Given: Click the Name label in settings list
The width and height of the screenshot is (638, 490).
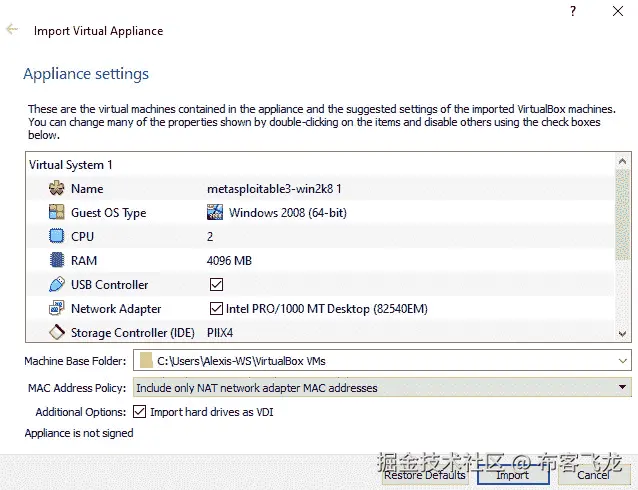Looking at the screenshot, I should pos(87,188).
